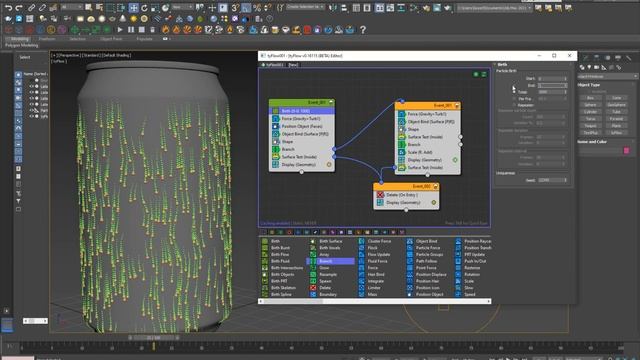640x360 pixels.
Task: Click the Start frame field in Birth
Action: (x=552, y=78)
